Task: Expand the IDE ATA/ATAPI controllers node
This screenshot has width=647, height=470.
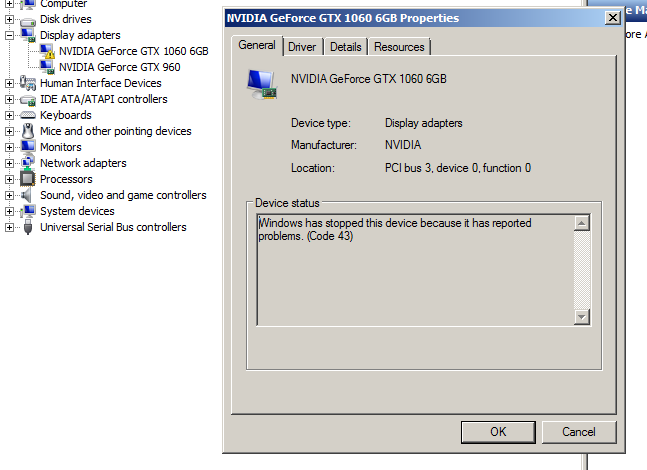Action: (x=10, y=99)
